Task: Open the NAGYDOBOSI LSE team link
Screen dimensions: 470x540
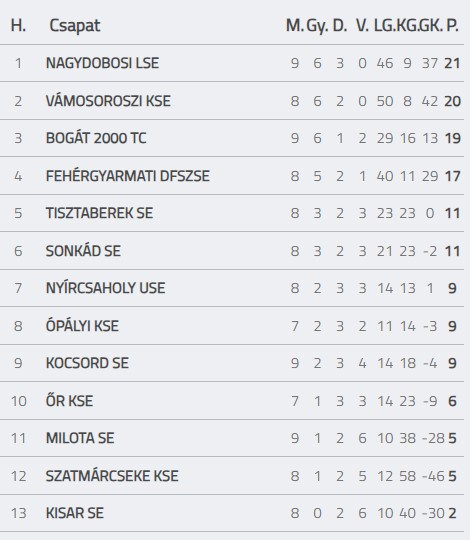Action: point(102,63)
